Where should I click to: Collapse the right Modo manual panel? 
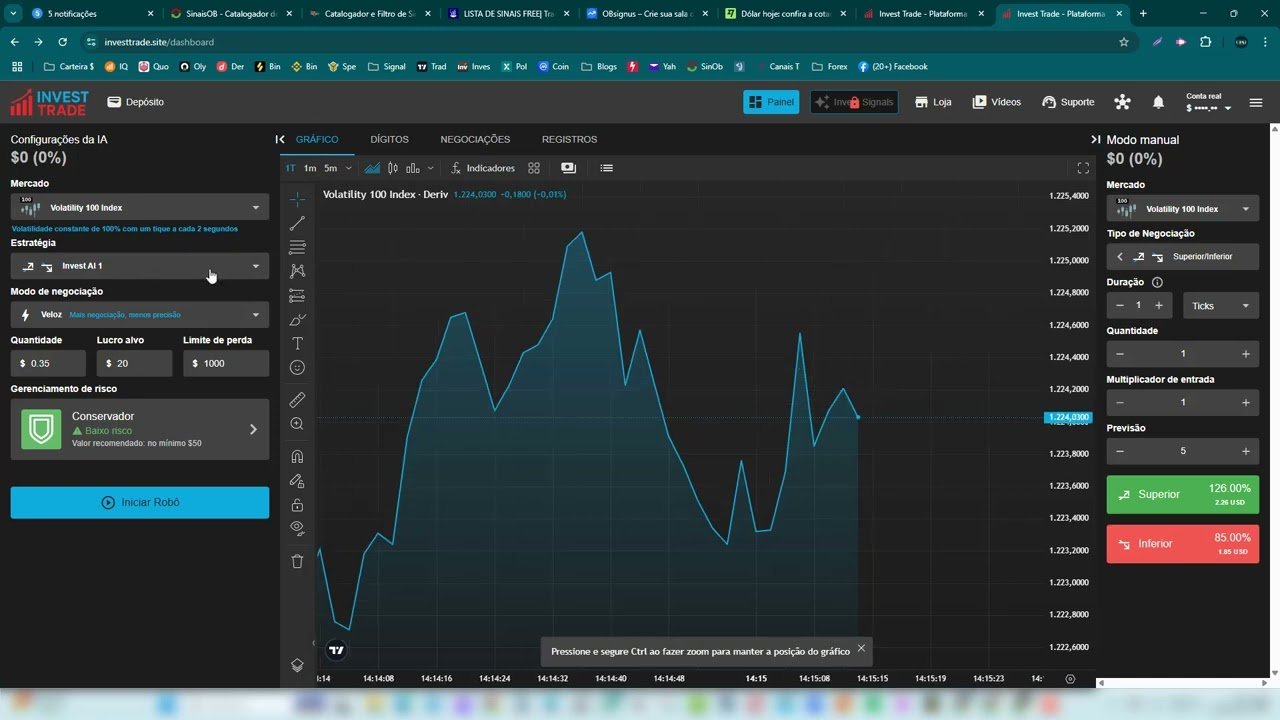(1095, 139)
